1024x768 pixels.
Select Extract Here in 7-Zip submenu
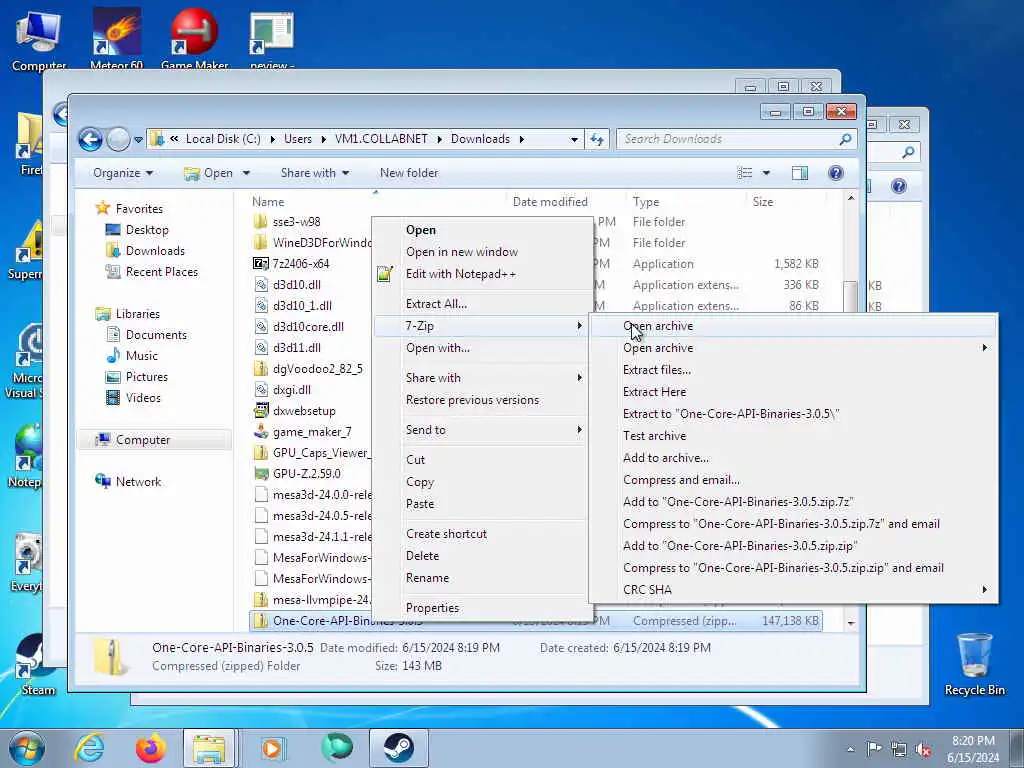point(654,392)
